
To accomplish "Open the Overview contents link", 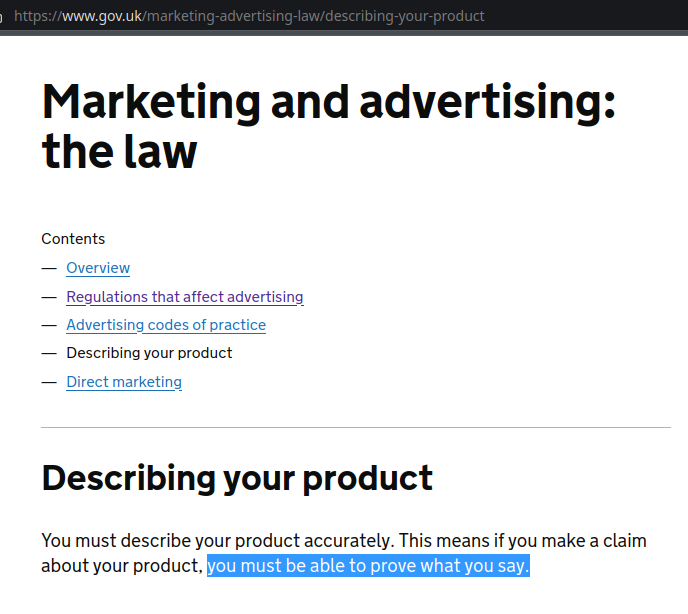I will coord(98,268).
